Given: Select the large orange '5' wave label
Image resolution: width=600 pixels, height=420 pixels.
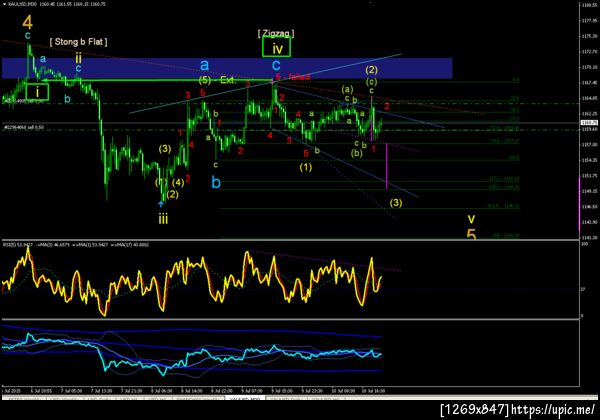Looking at the screenshot, I should [x=471, y=234].
